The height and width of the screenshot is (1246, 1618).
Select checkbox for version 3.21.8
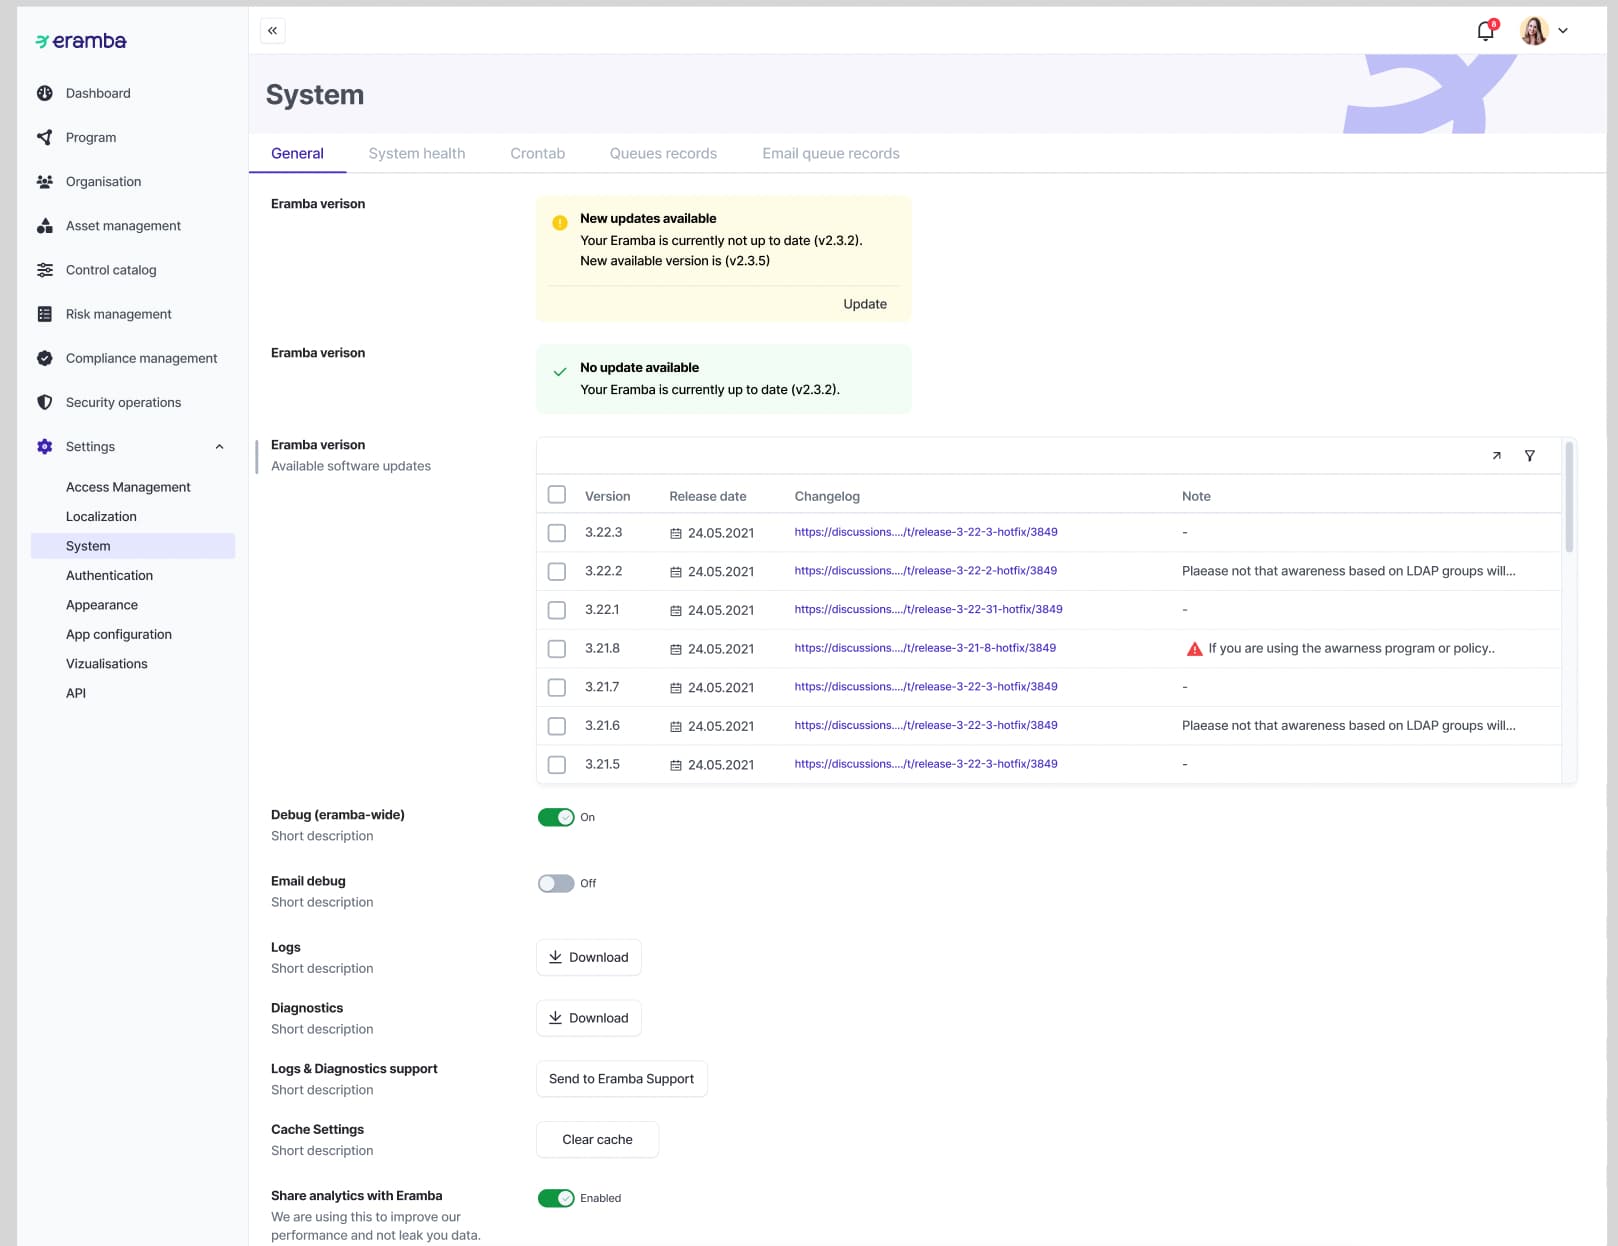tap(557, 649)
